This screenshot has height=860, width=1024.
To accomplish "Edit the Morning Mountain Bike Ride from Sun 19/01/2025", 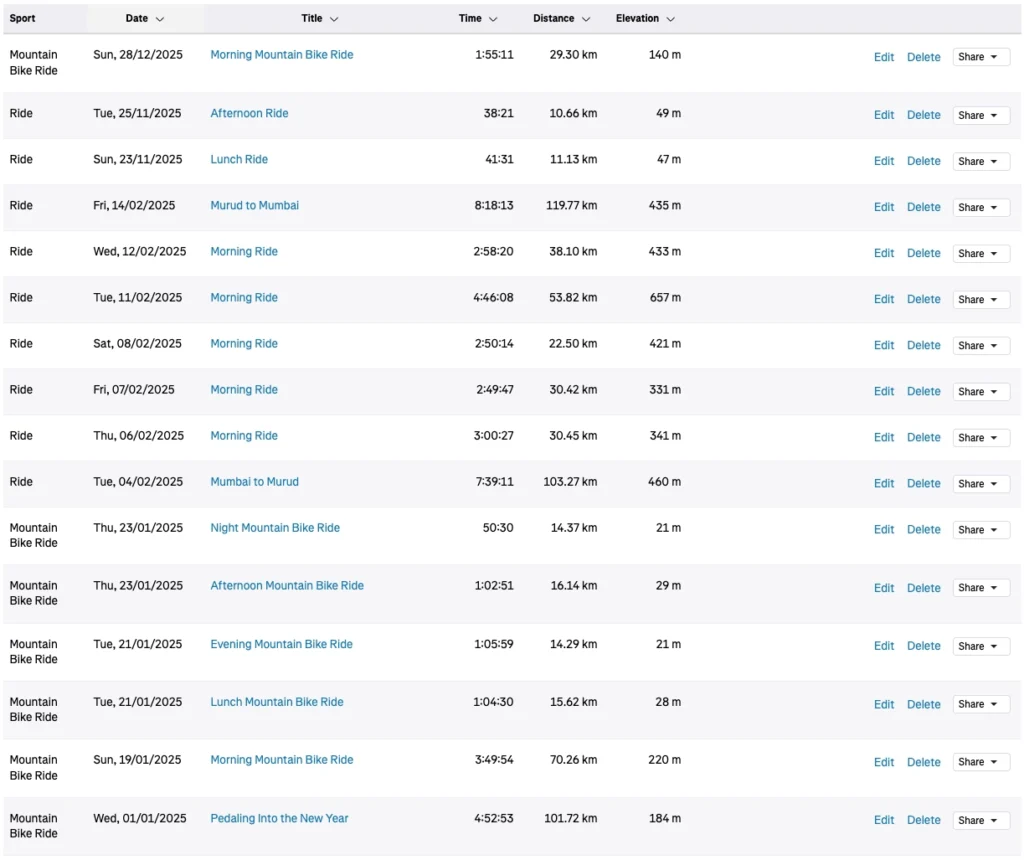I will click(883, 762).
